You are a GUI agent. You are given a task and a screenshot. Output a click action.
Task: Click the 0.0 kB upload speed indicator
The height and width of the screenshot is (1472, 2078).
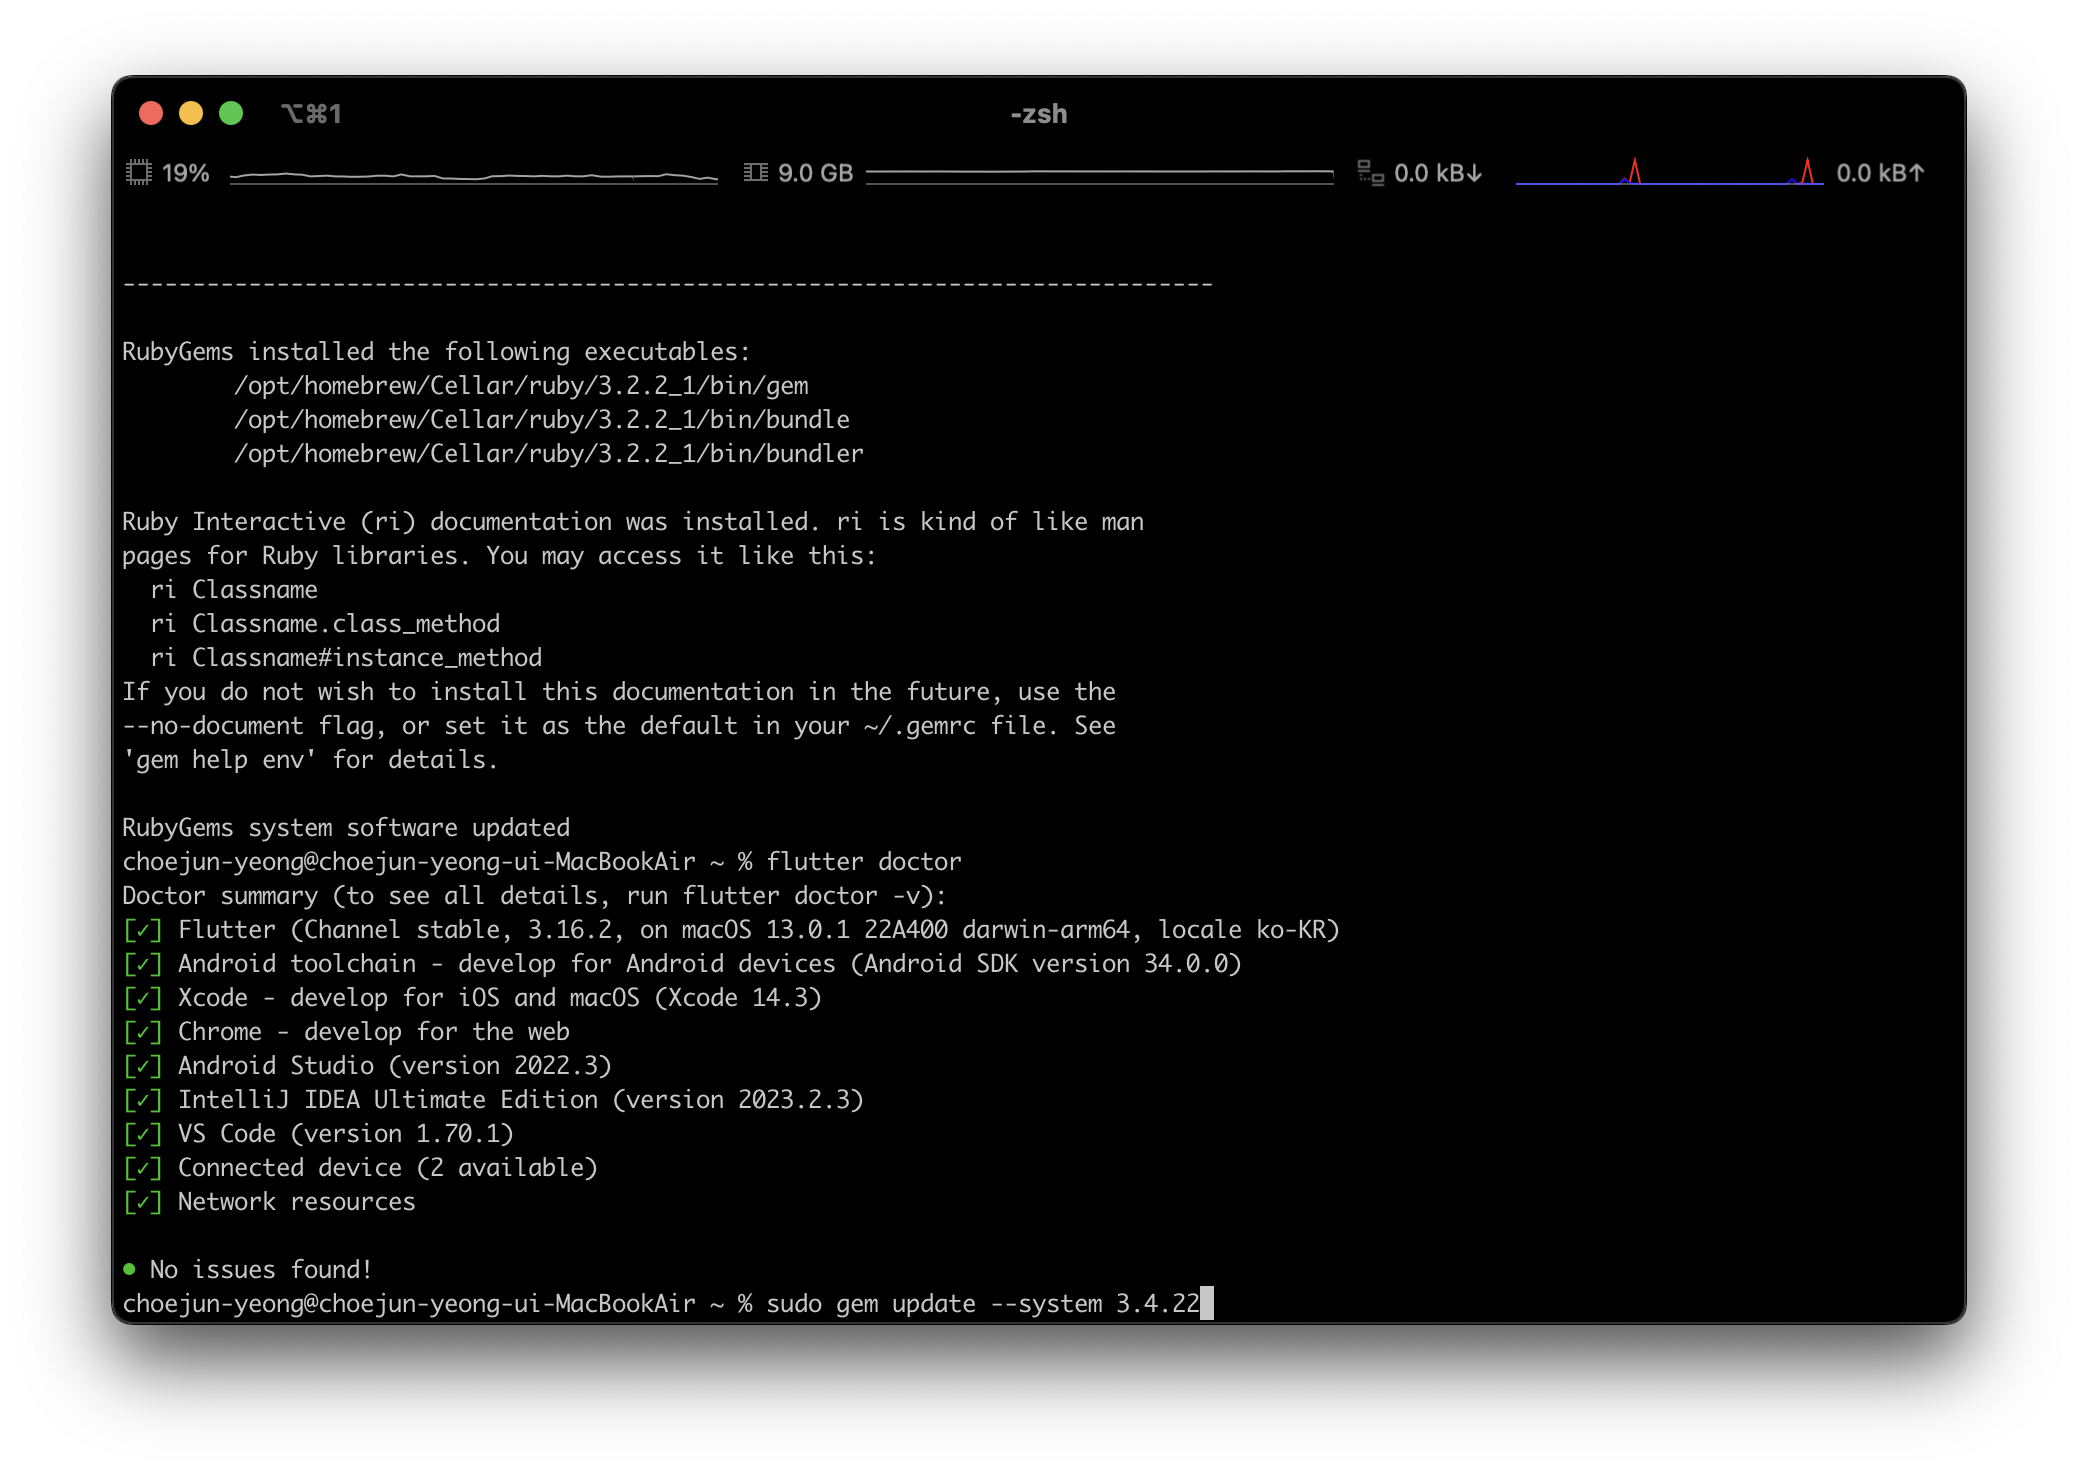point(1880,173)
